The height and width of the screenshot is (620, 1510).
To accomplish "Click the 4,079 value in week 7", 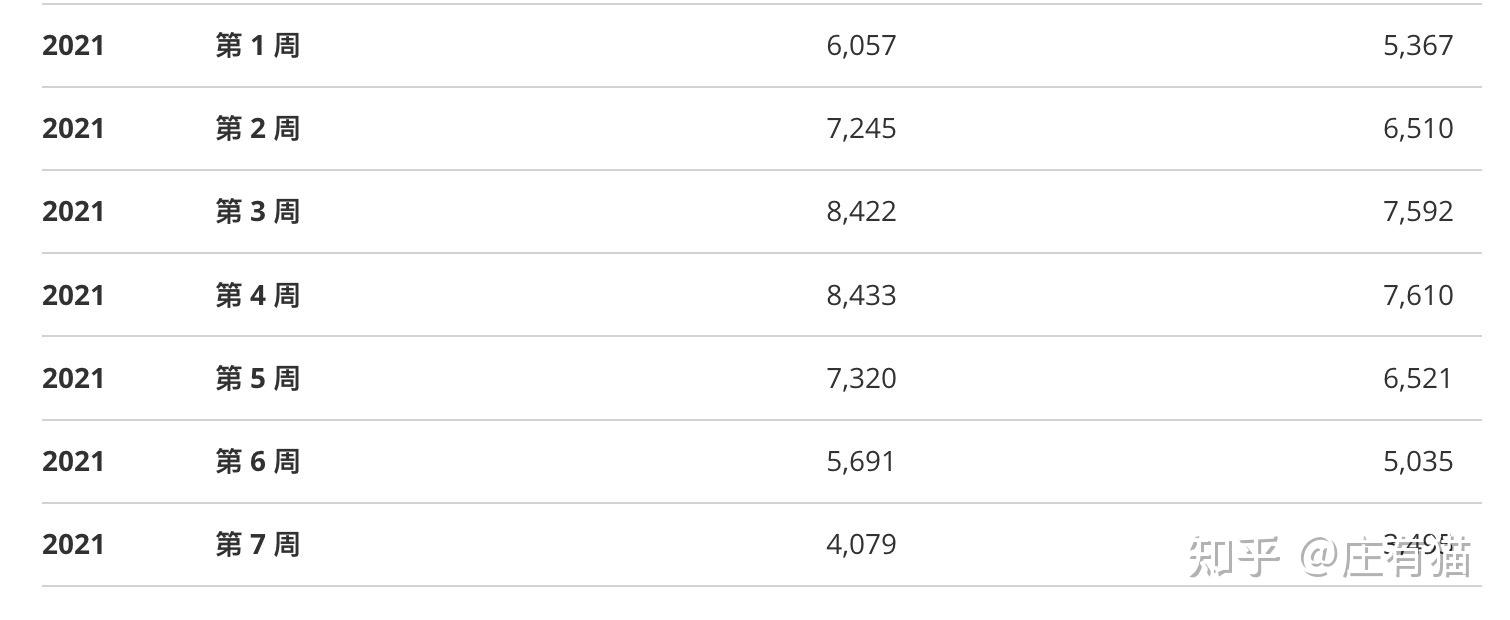I will tap(861, 545).
